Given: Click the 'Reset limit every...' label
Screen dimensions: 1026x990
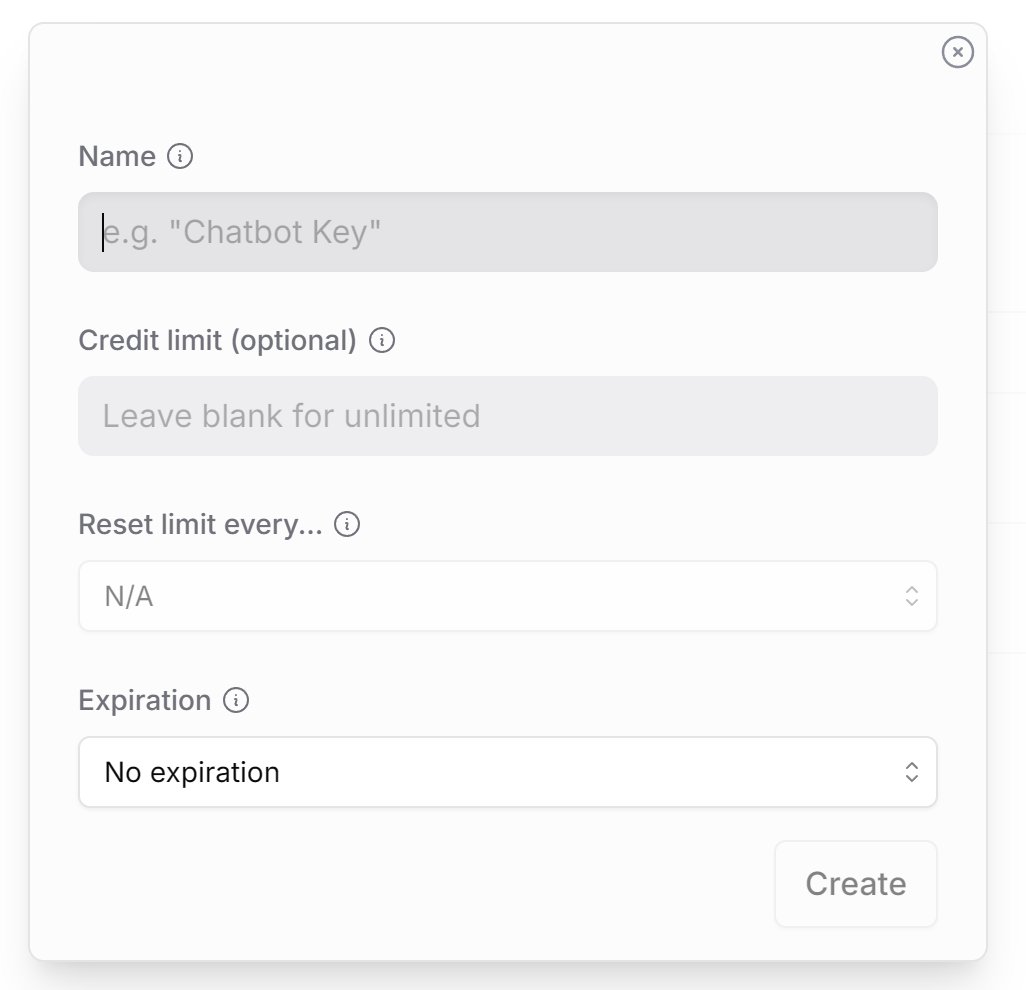Looking at the screenshot, I should click(x=200, y=525).
